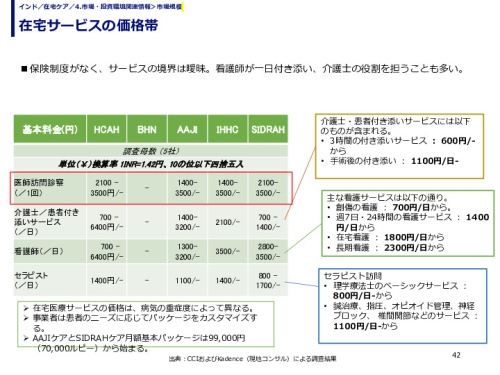
Task: Click IHHC's 1400/- therapist cell
Action: click(x=227, y=281)
